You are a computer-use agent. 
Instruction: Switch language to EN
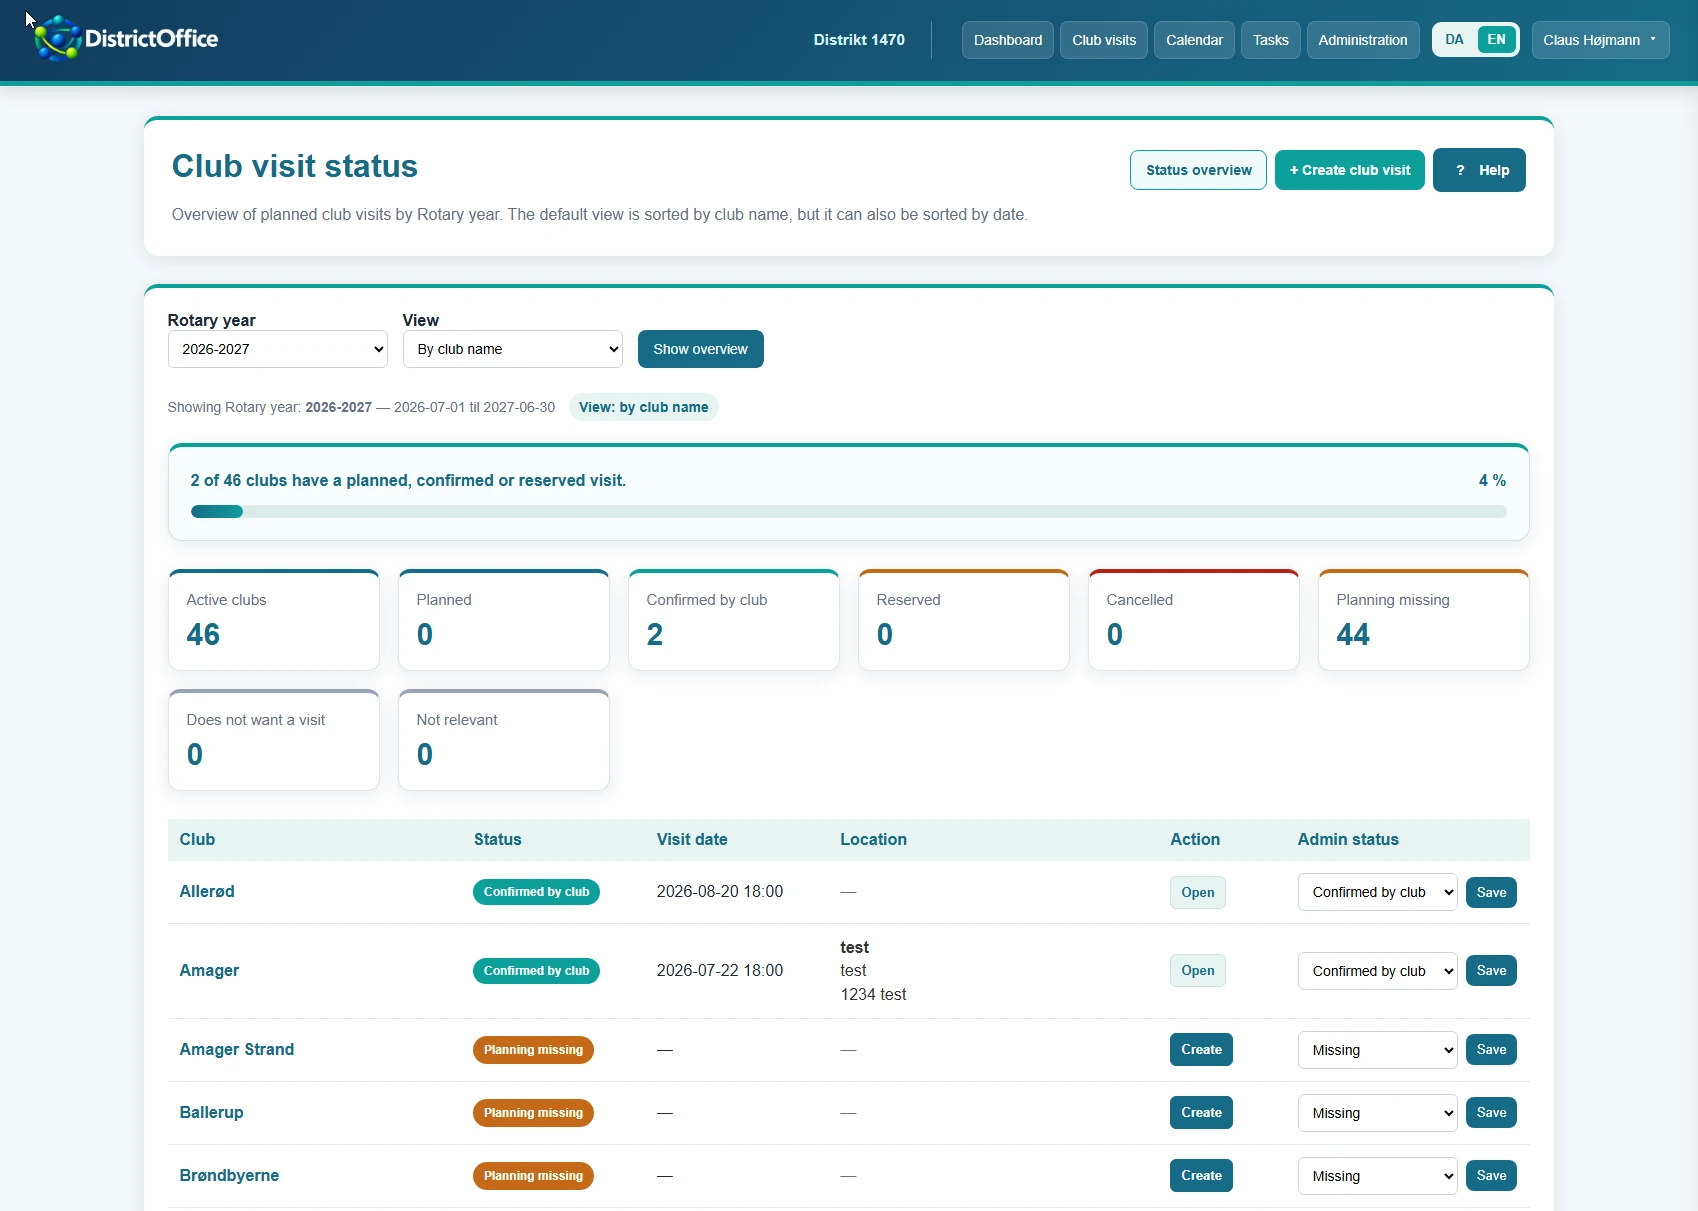tap(1496, 40)
